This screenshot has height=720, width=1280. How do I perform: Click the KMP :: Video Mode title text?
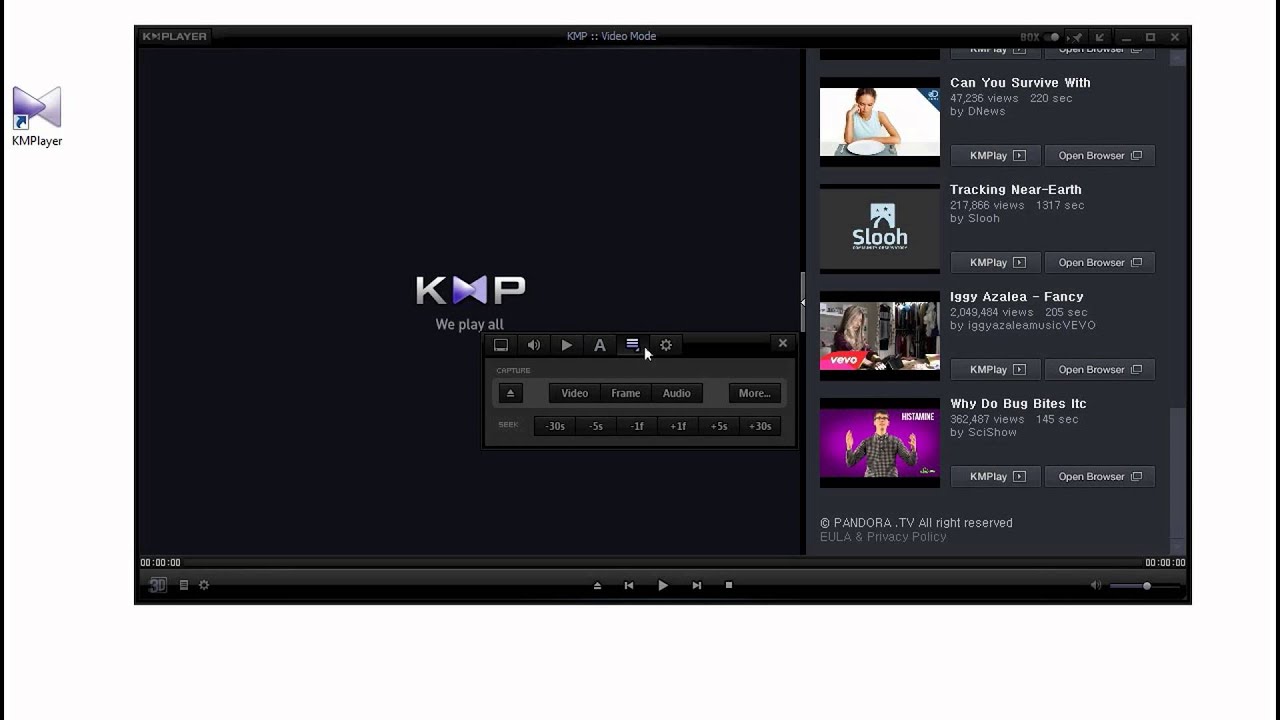[x=611, y=37]
